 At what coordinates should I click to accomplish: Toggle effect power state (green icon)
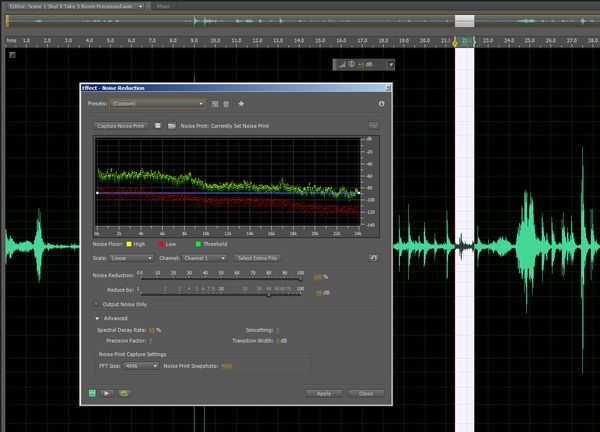(x=92, y=393)
